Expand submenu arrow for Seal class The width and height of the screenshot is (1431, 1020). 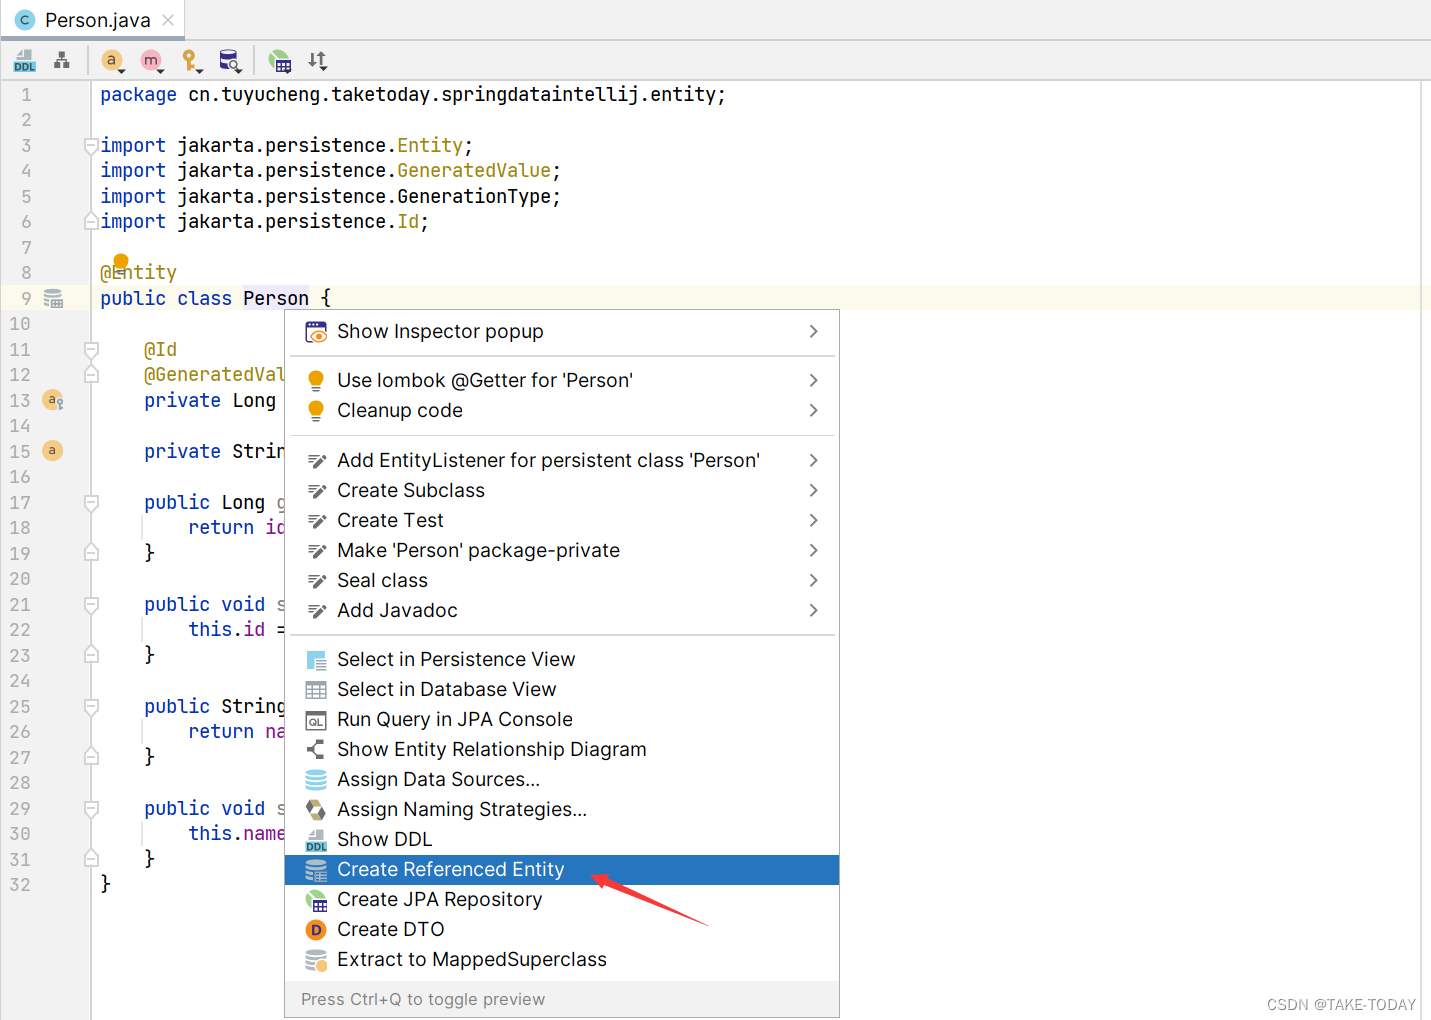click(x=814, y=580)
